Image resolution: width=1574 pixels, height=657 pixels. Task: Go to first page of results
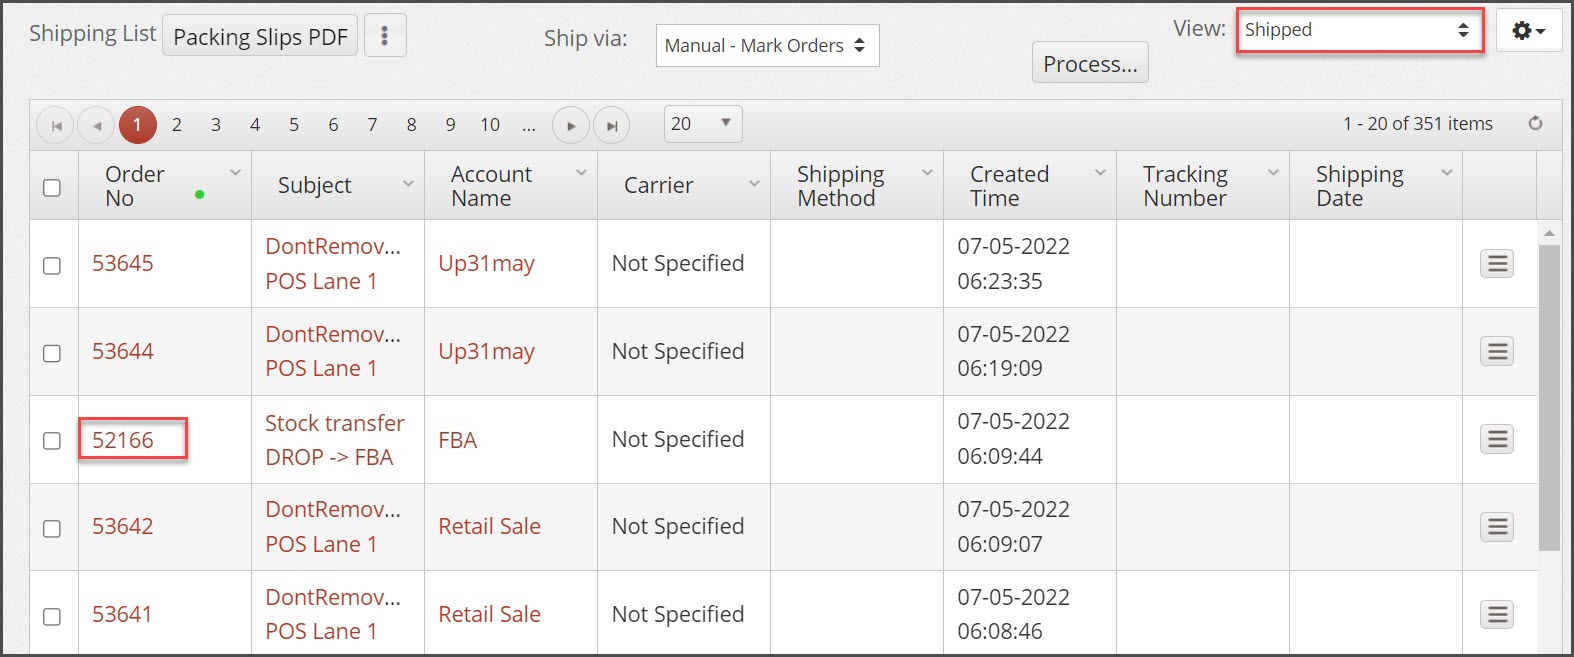click(56, 125)
